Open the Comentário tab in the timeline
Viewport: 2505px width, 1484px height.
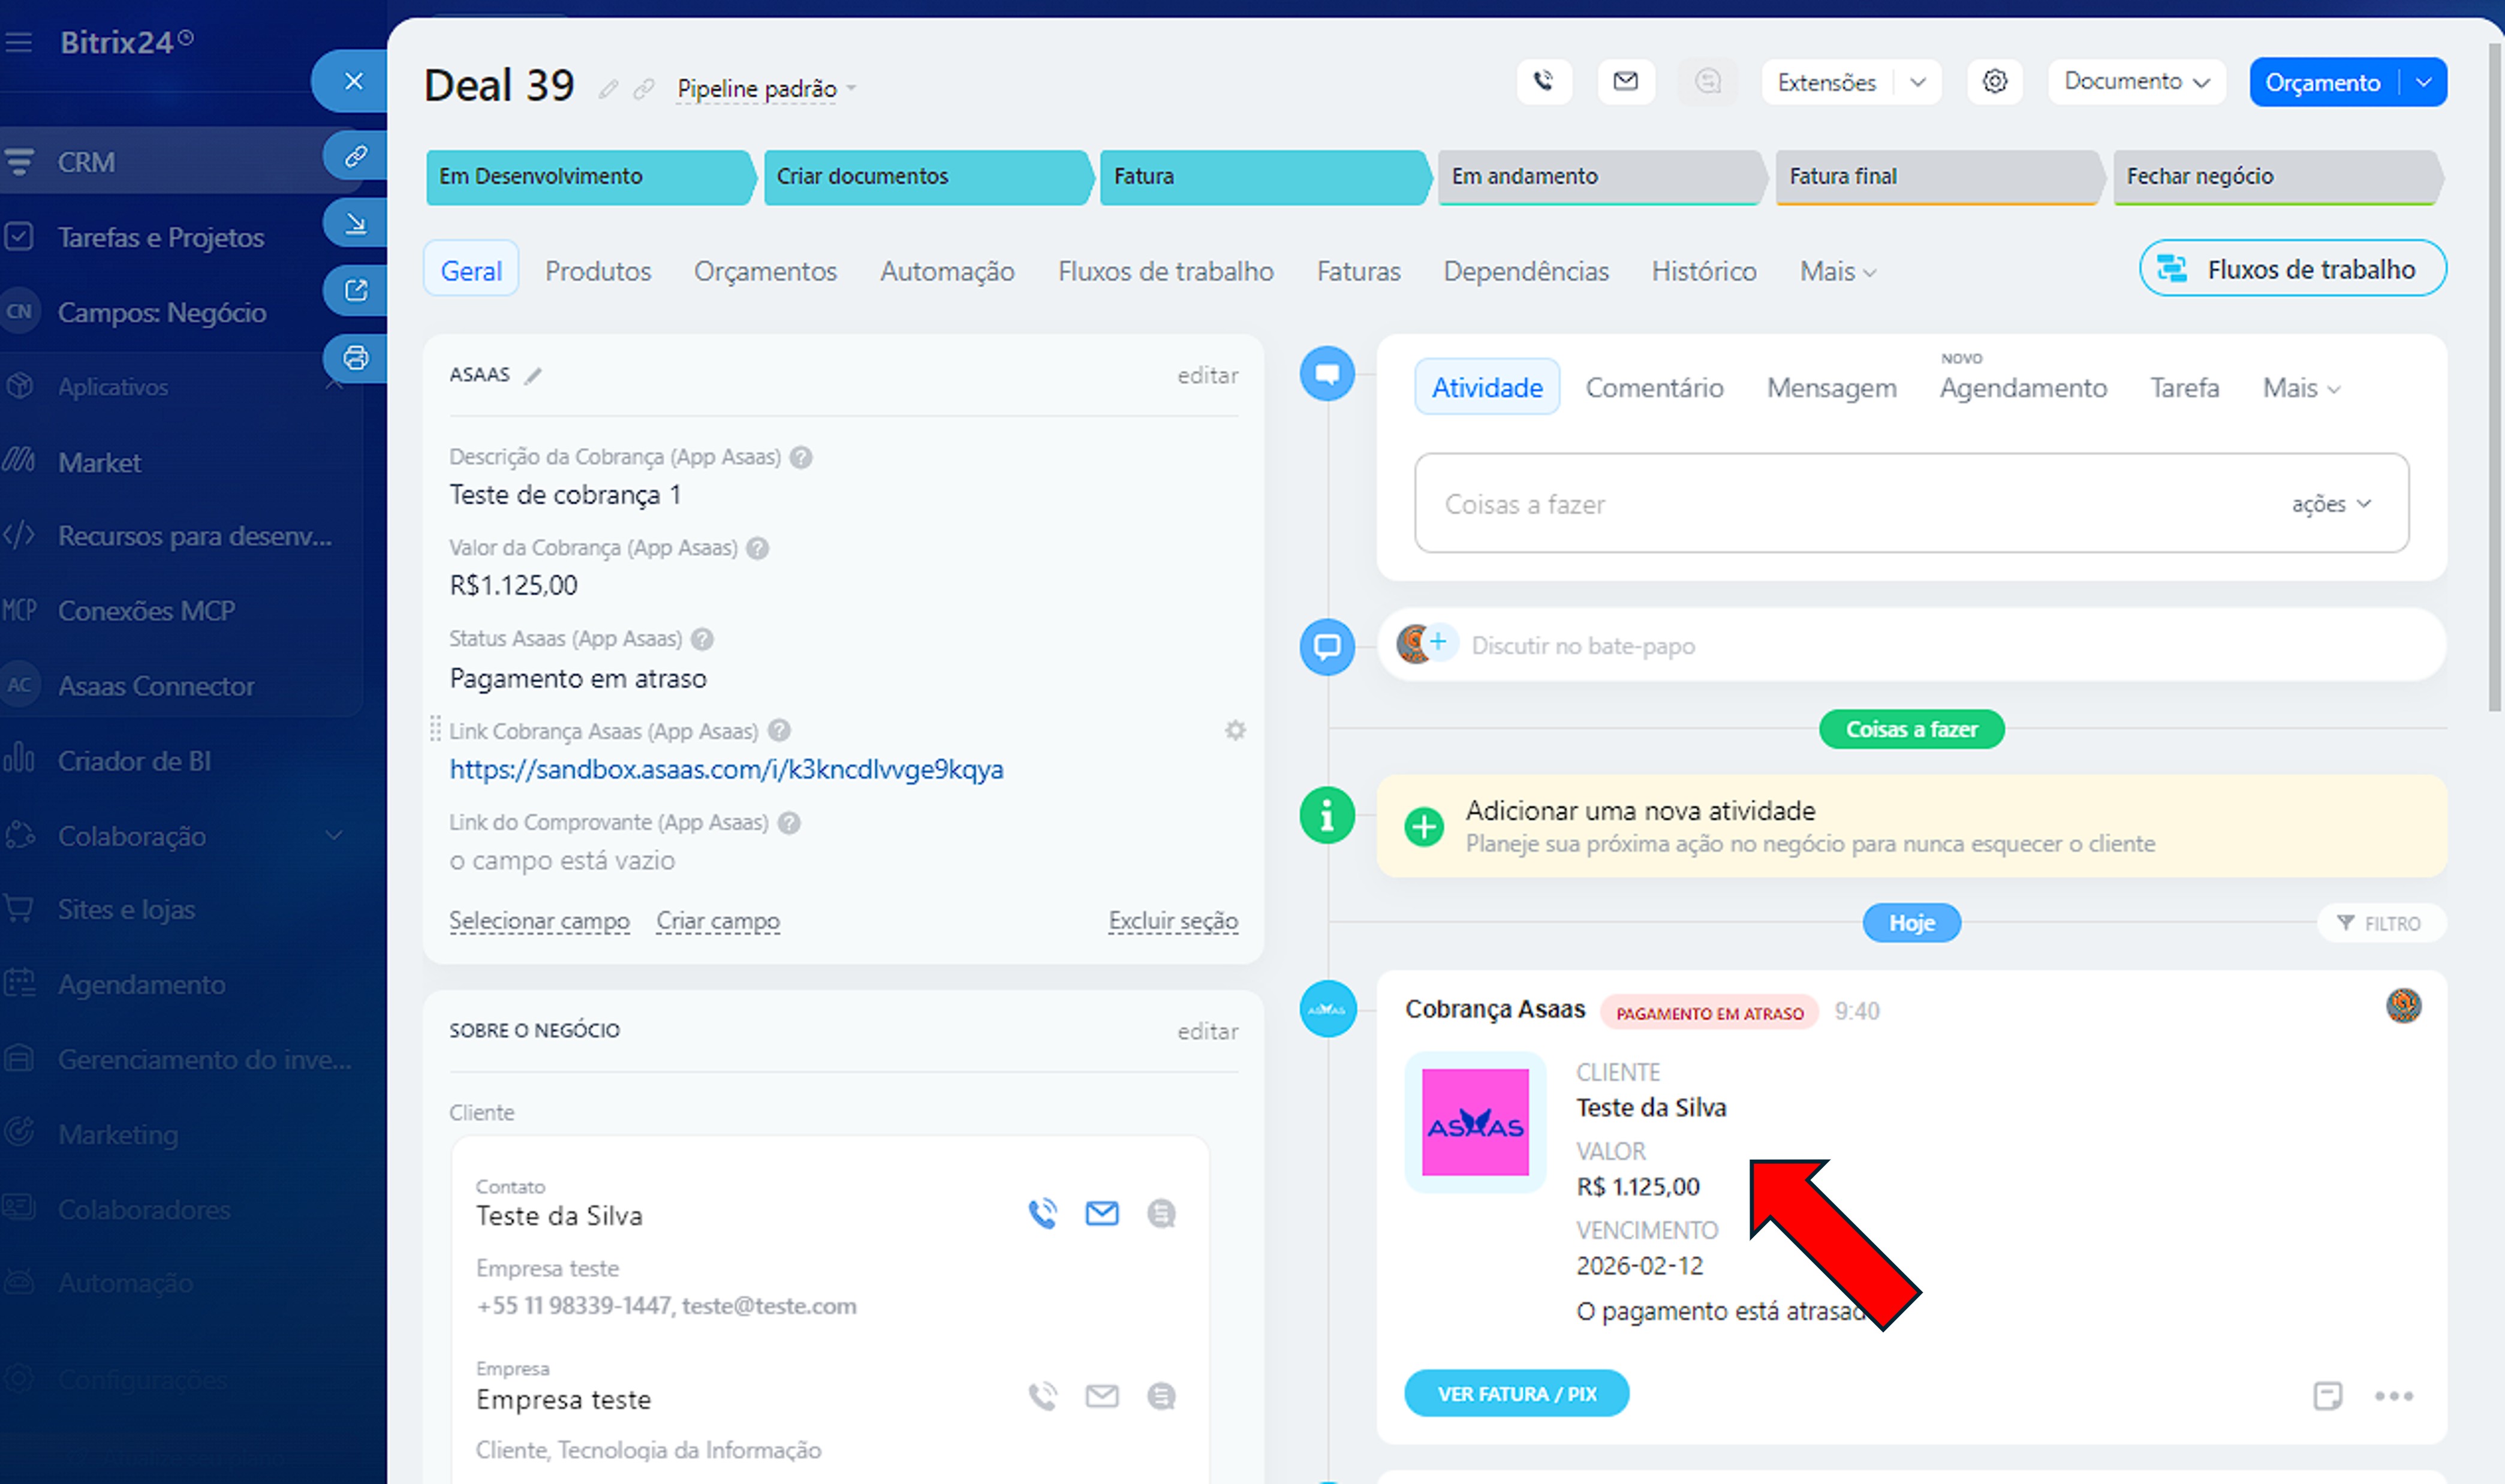coord(1654,388)
